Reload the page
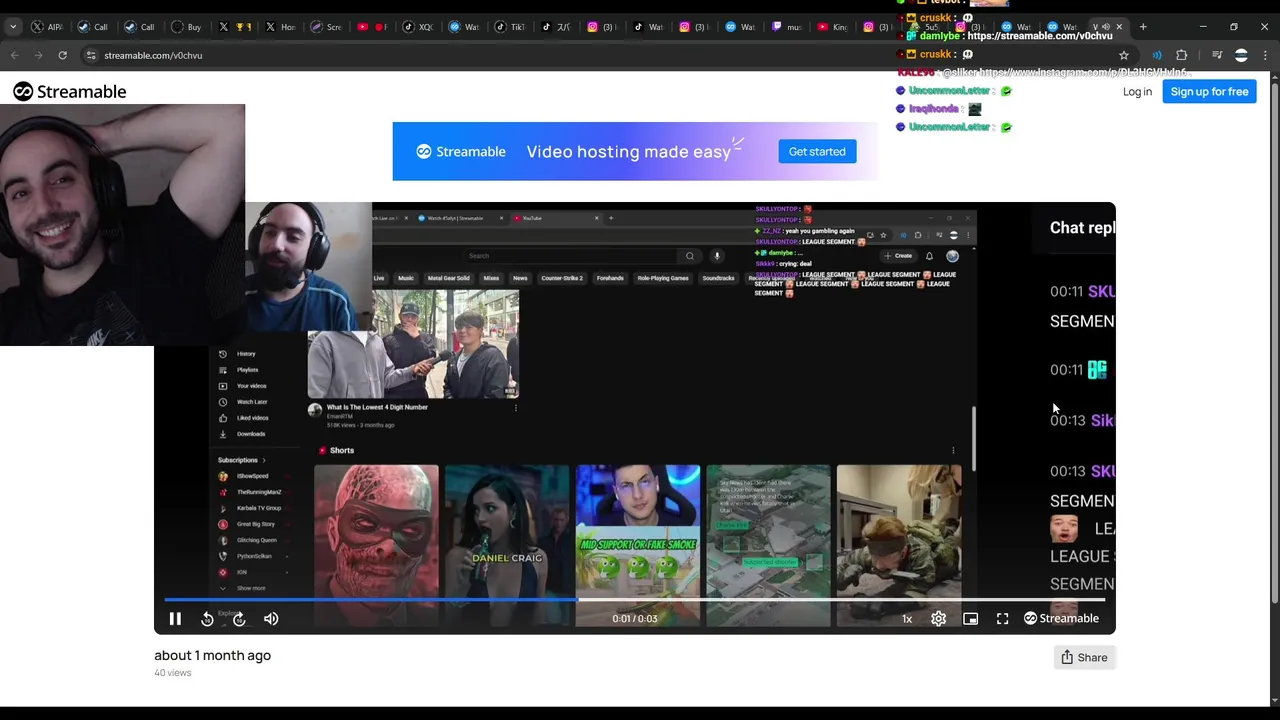This screenshot has height=720, width=1280. coord(62,55)
